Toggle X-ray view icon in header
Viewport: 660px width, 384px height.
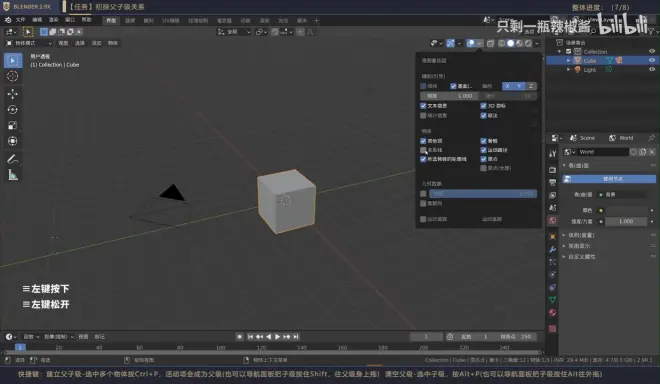pyautogui.click(x=491, y=43)
